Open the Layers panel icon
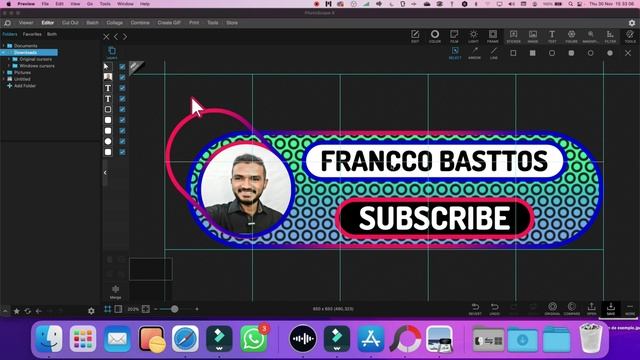 click(112, 53)
